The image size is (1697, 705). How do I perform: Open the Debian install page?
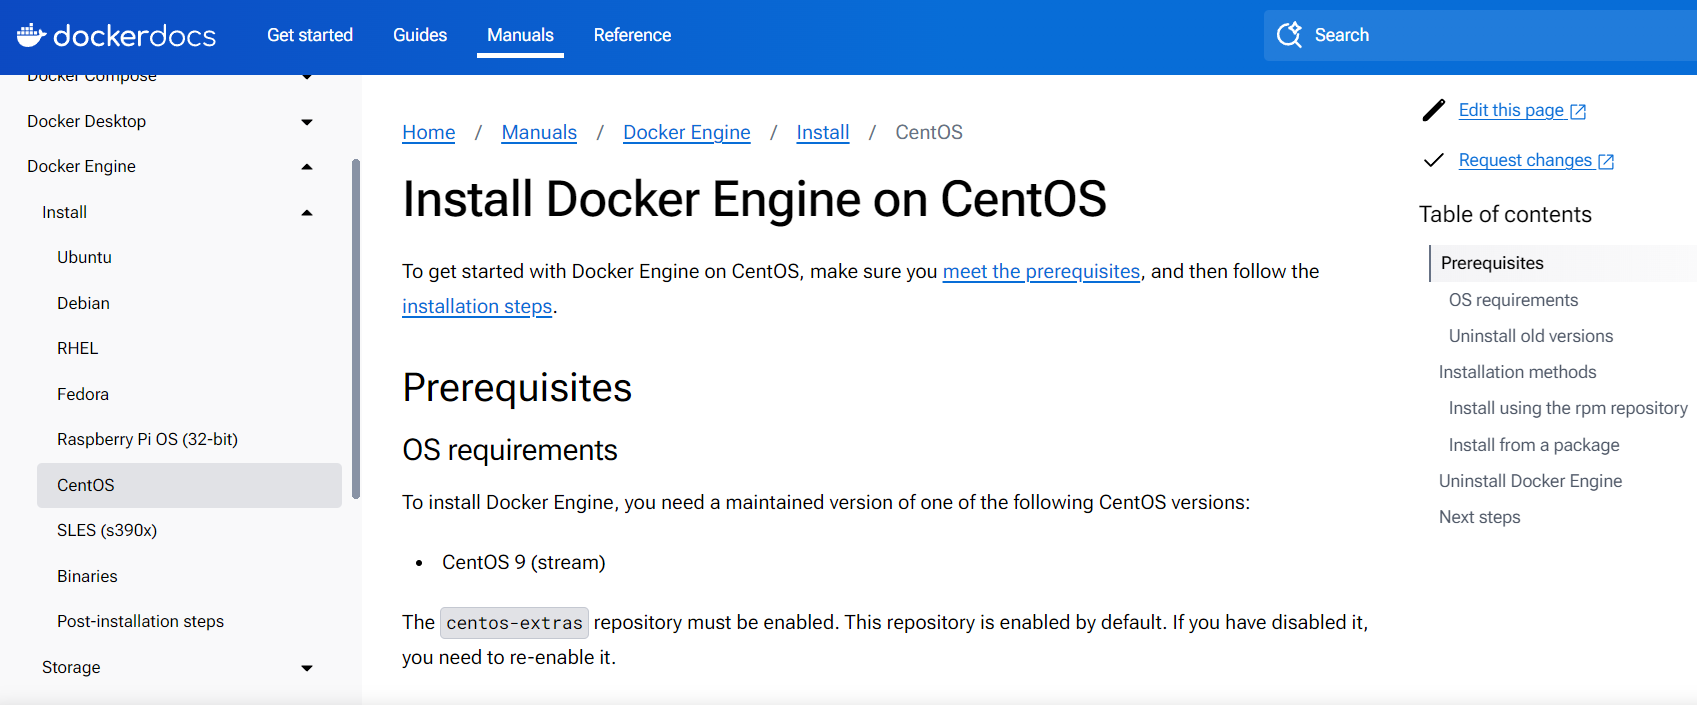[84, 303]
